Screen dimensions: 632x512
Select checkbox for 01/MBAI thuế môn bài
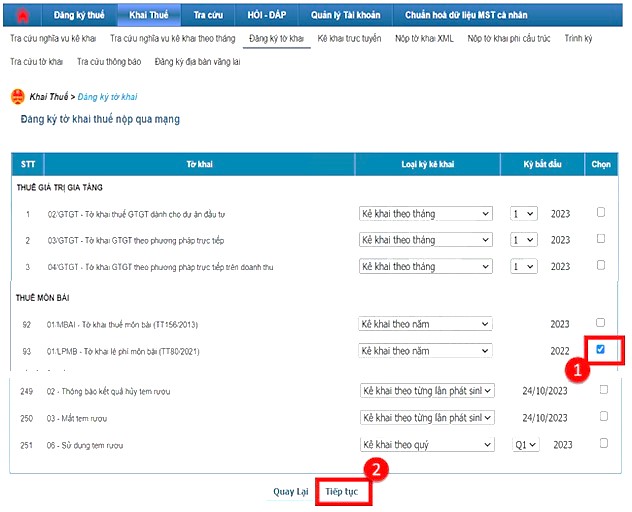[x=600, y=323]
